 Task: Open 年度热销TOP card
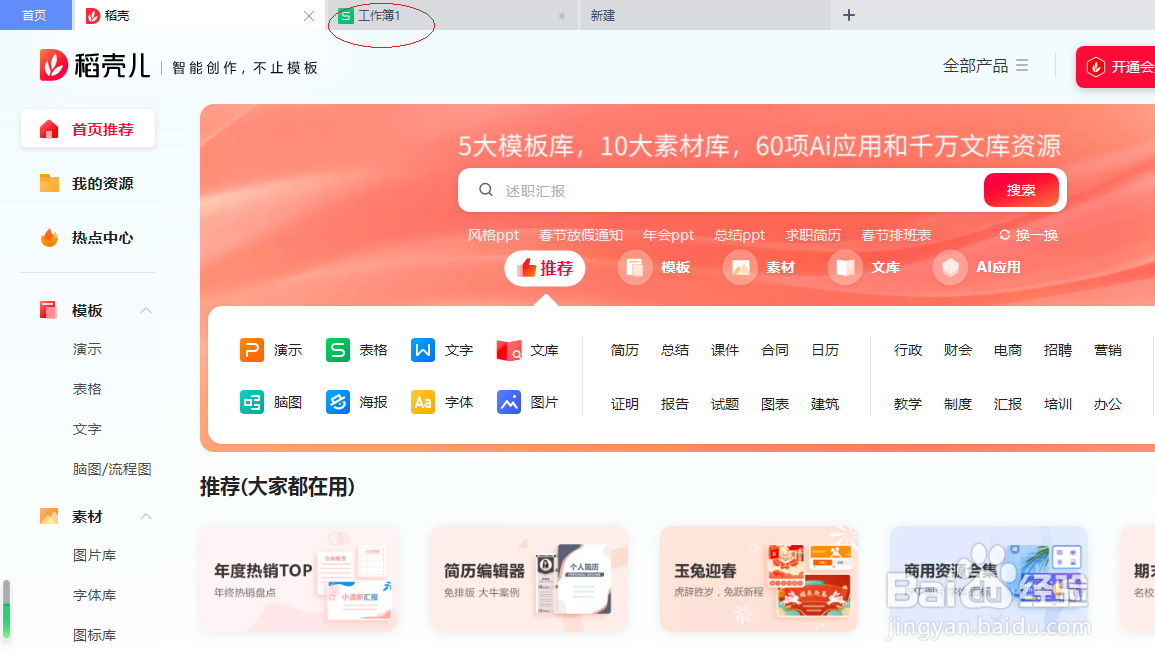(299, 579)
